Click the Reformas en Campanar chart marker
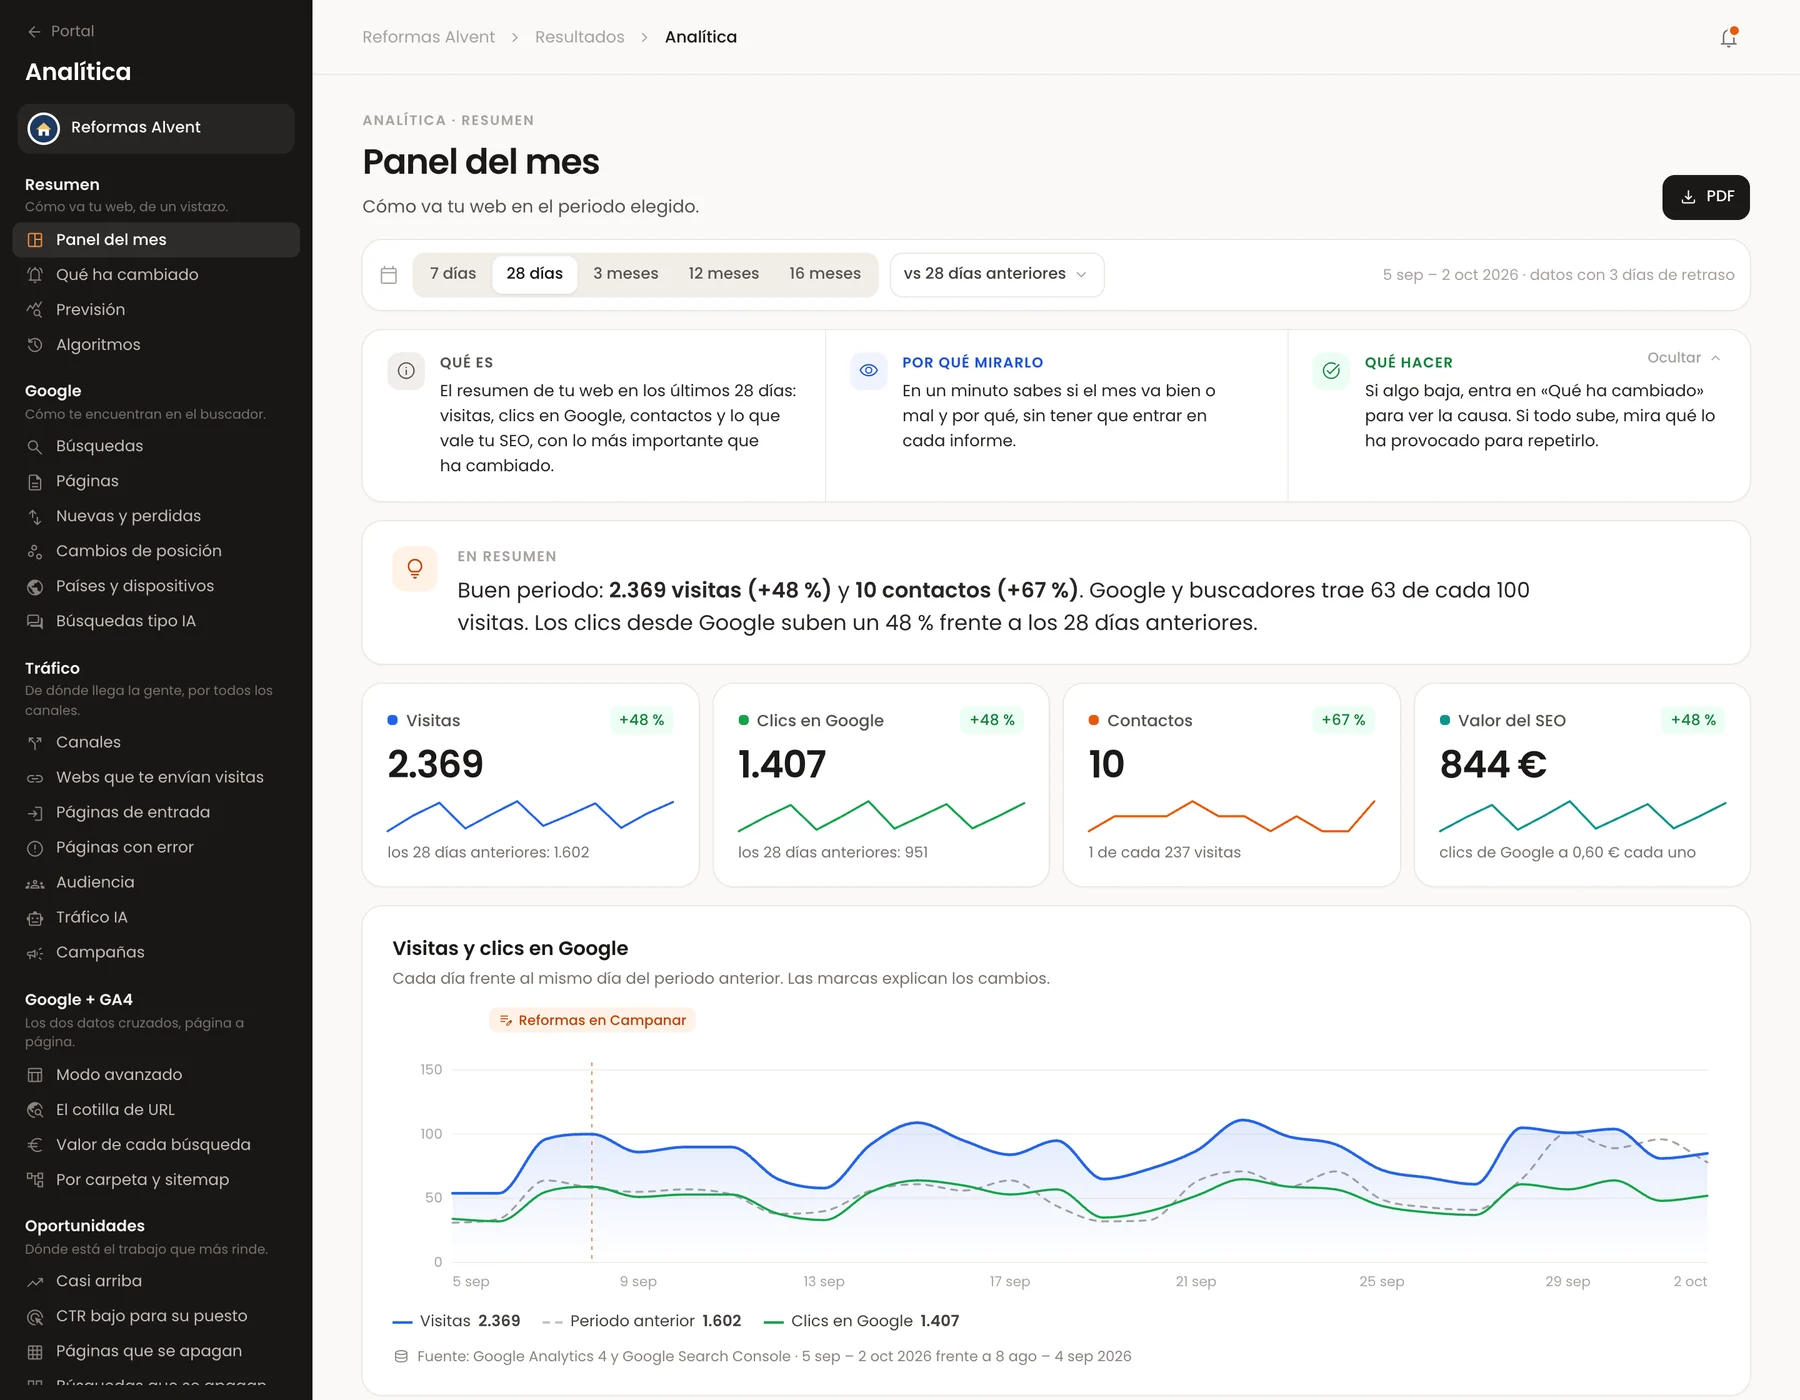 tap(592, 1020)
